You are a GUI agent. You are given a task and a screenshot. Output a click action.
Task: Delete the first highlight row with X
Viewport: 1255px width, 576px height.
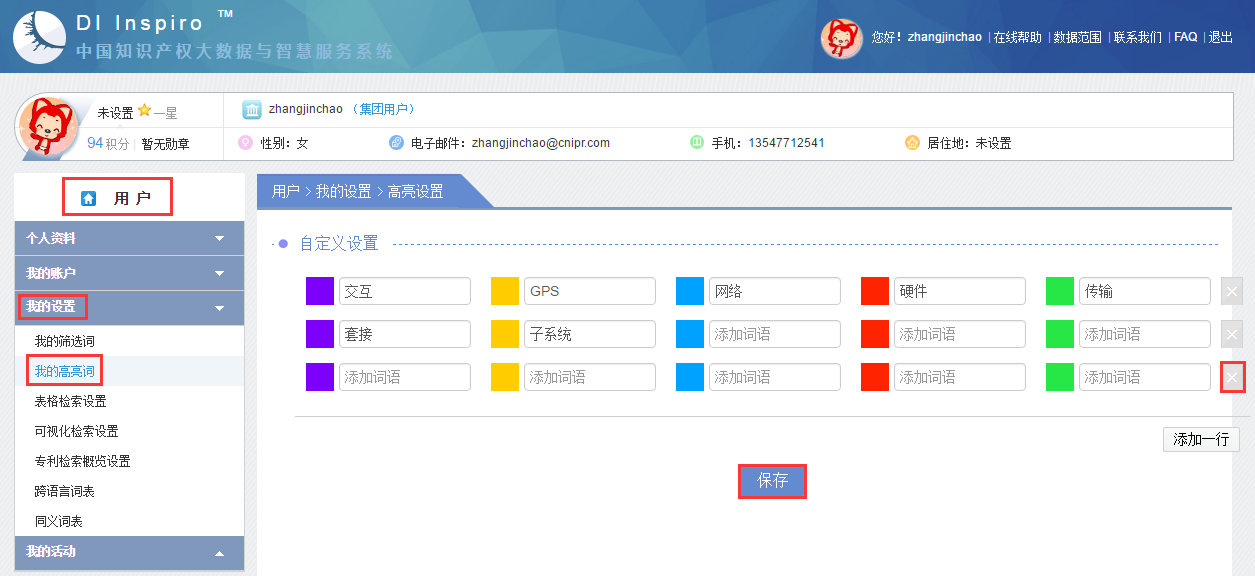[1232, 291]
